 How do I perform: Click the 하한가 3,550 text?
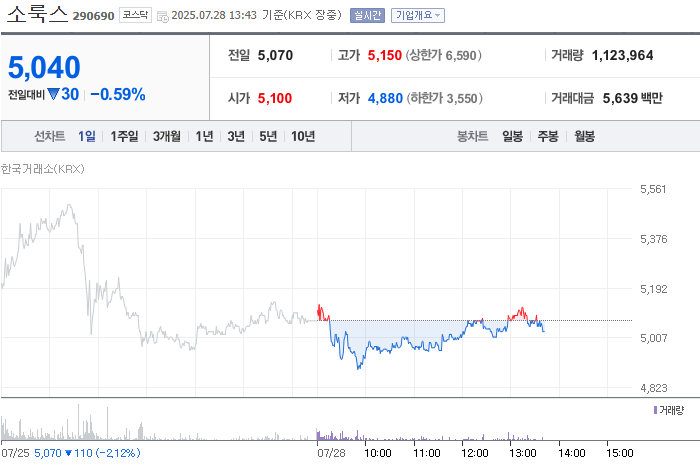coord(444,98)
